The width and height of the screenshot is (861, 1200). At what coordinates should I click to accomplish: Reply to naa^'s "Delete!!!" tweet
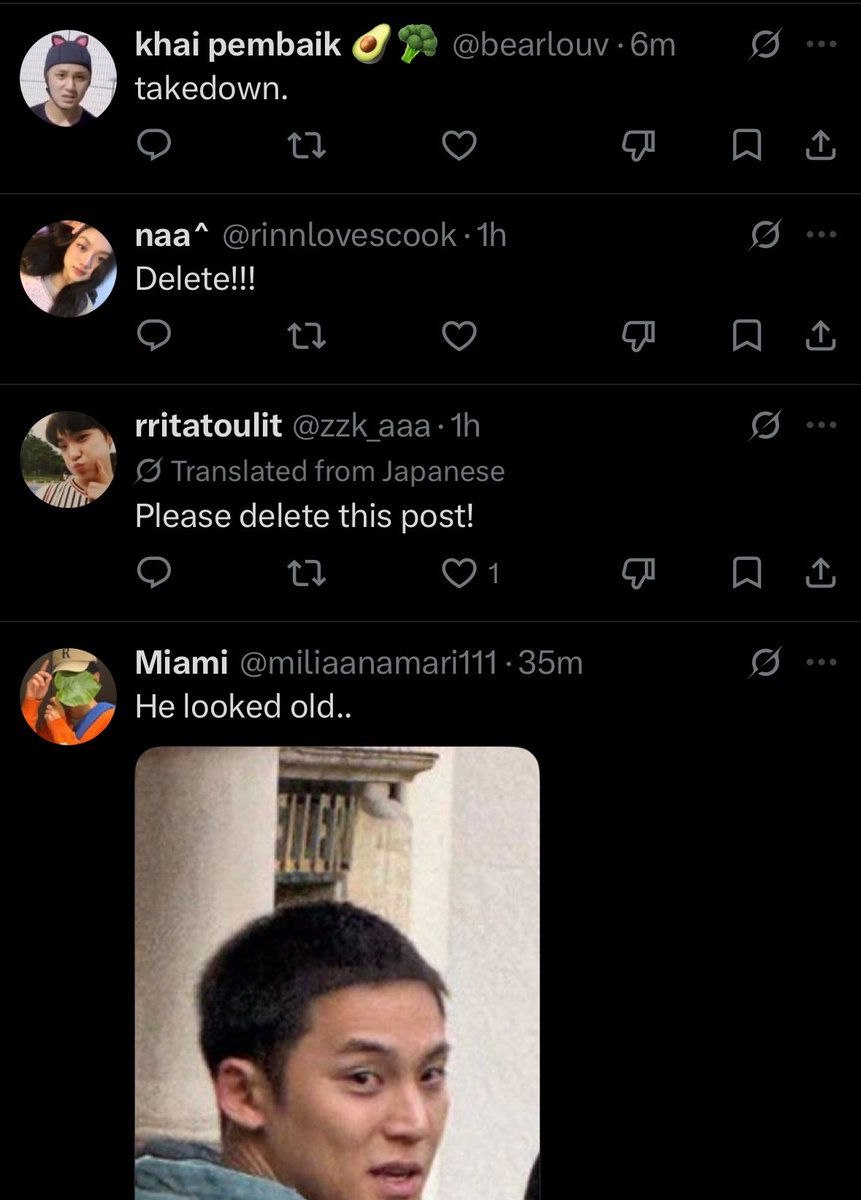click(x=153, y=337)
